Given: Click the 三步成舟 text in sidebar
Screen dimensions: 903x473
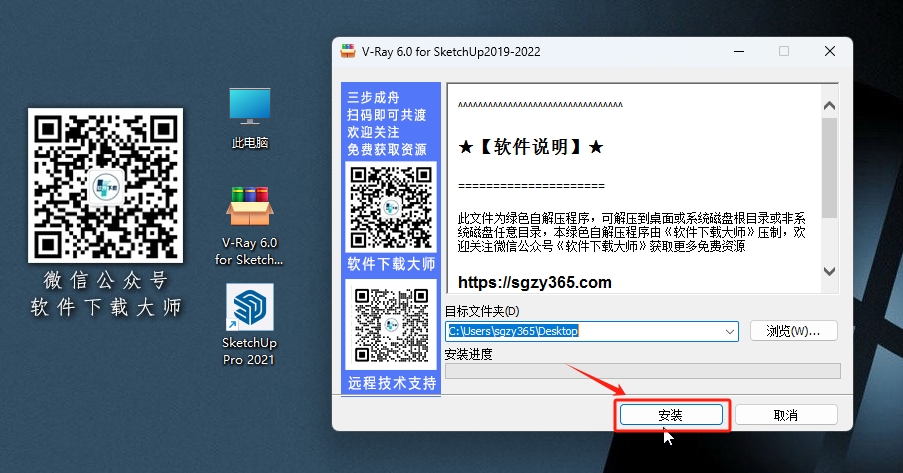Looking at the screenshot, I should (373, 97).
